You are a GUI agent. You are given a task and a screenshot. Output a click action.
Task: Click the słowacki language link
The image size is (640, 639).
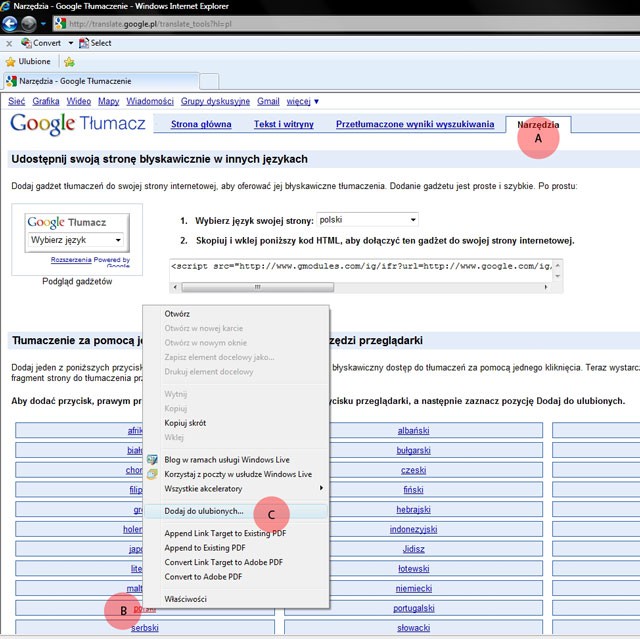pos(413,628)
